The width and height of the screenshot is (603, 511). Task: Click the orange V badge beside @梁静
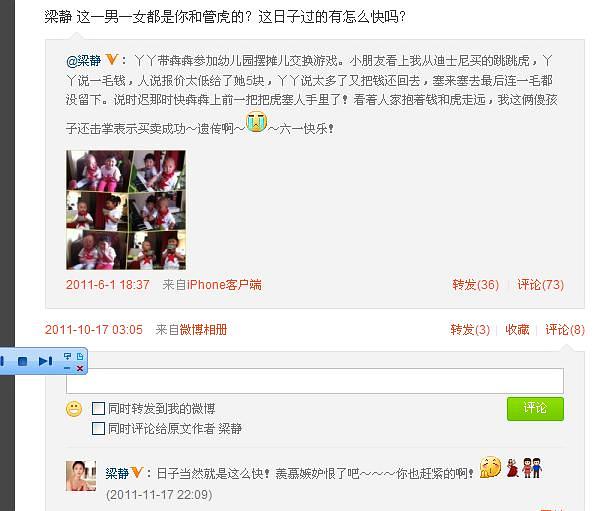point(112,60)
